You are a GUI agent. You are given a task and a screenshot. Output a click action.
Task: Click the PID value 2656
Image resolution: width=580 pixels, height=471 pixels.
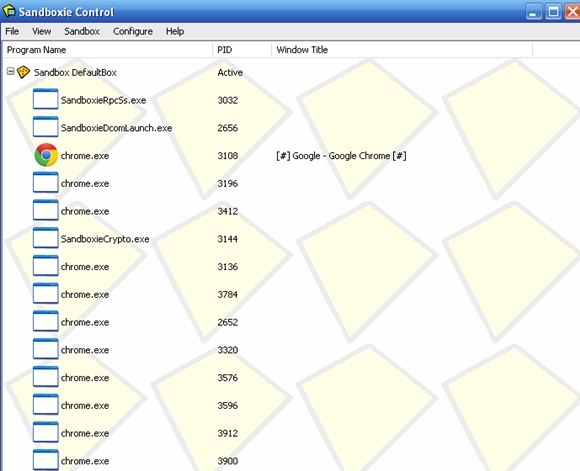coord(227,128)
